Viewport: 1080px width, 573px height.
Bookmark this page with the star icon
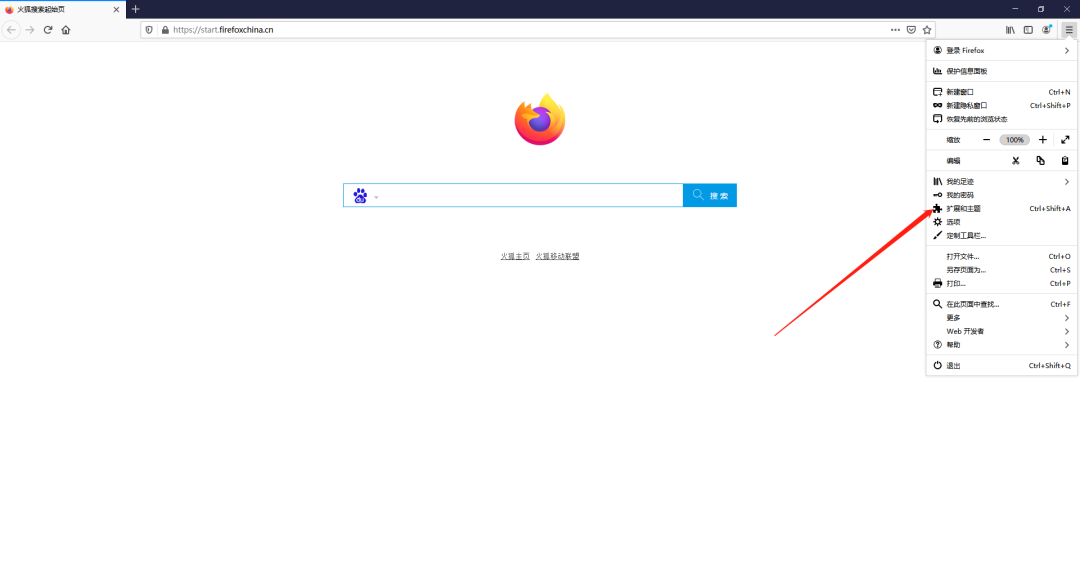(x=927, y=30)
